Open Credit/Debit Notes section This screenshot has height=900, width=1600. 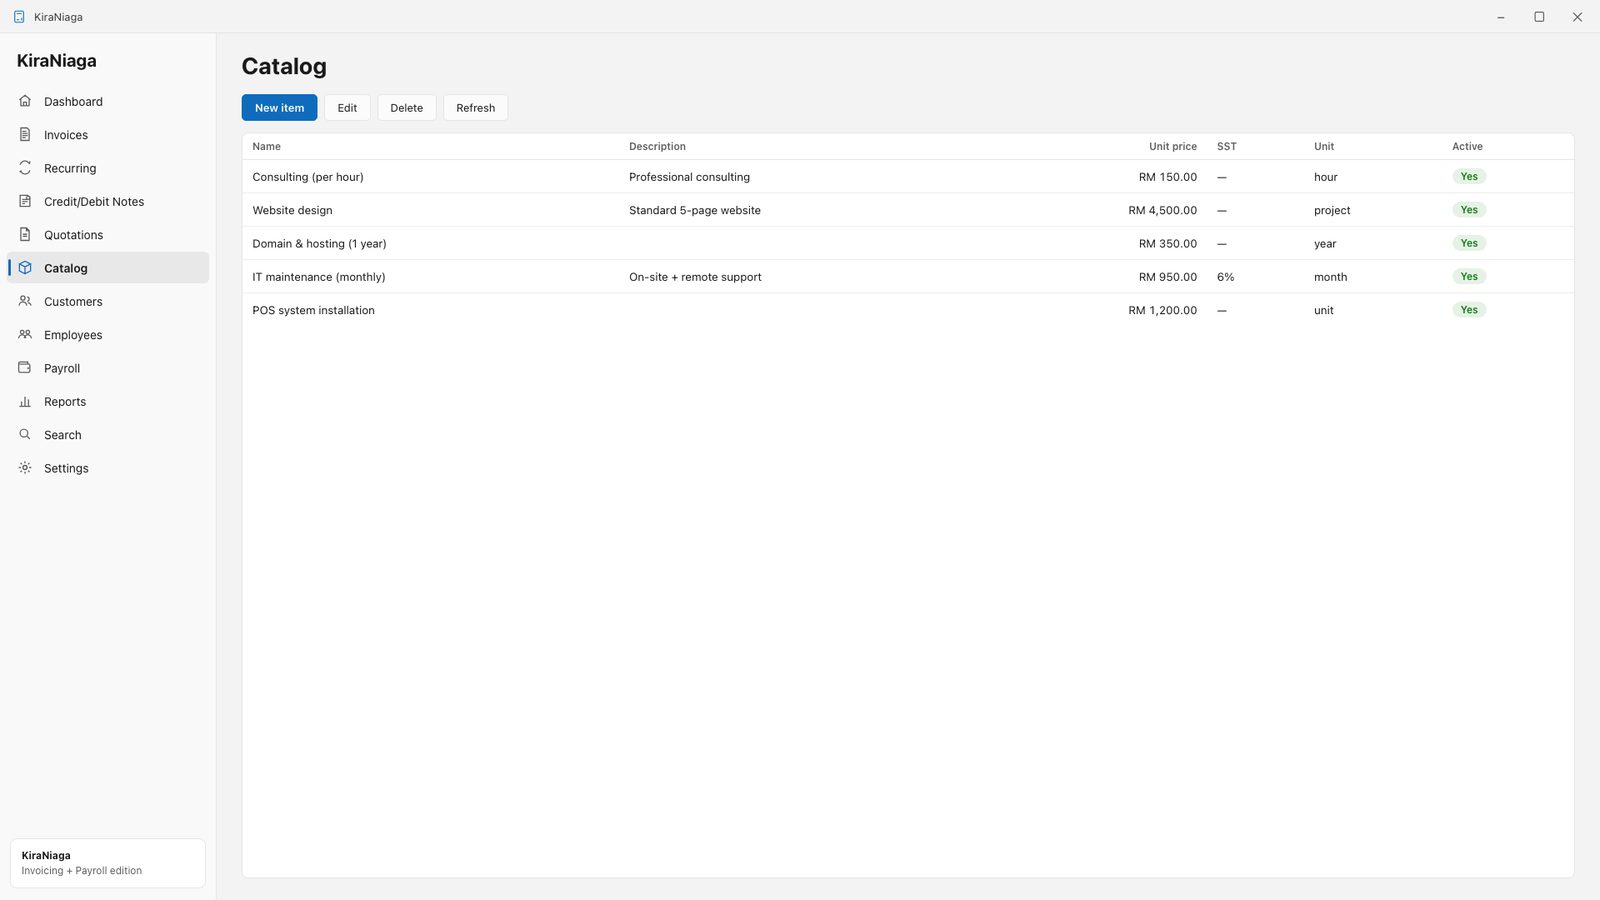click(x=108, y=201)
